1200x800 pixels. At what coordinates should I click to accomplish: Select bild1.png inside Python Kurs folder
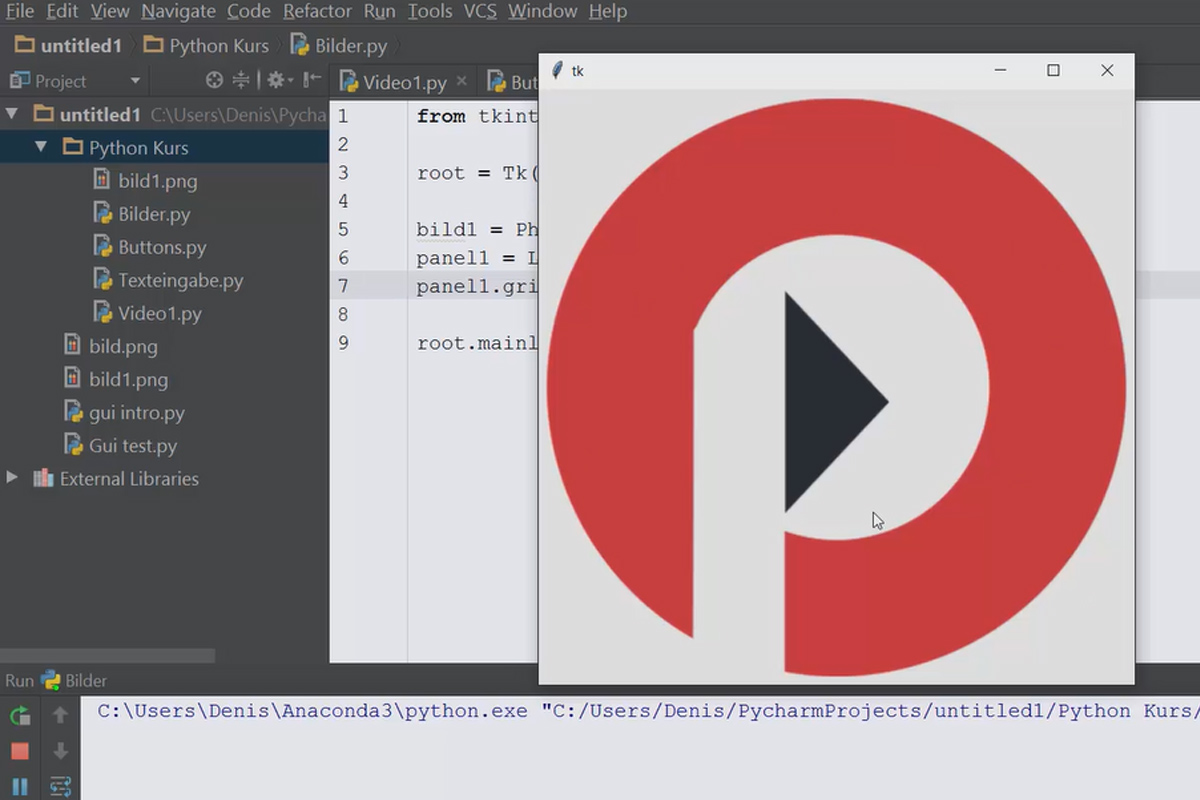(145, 181)
